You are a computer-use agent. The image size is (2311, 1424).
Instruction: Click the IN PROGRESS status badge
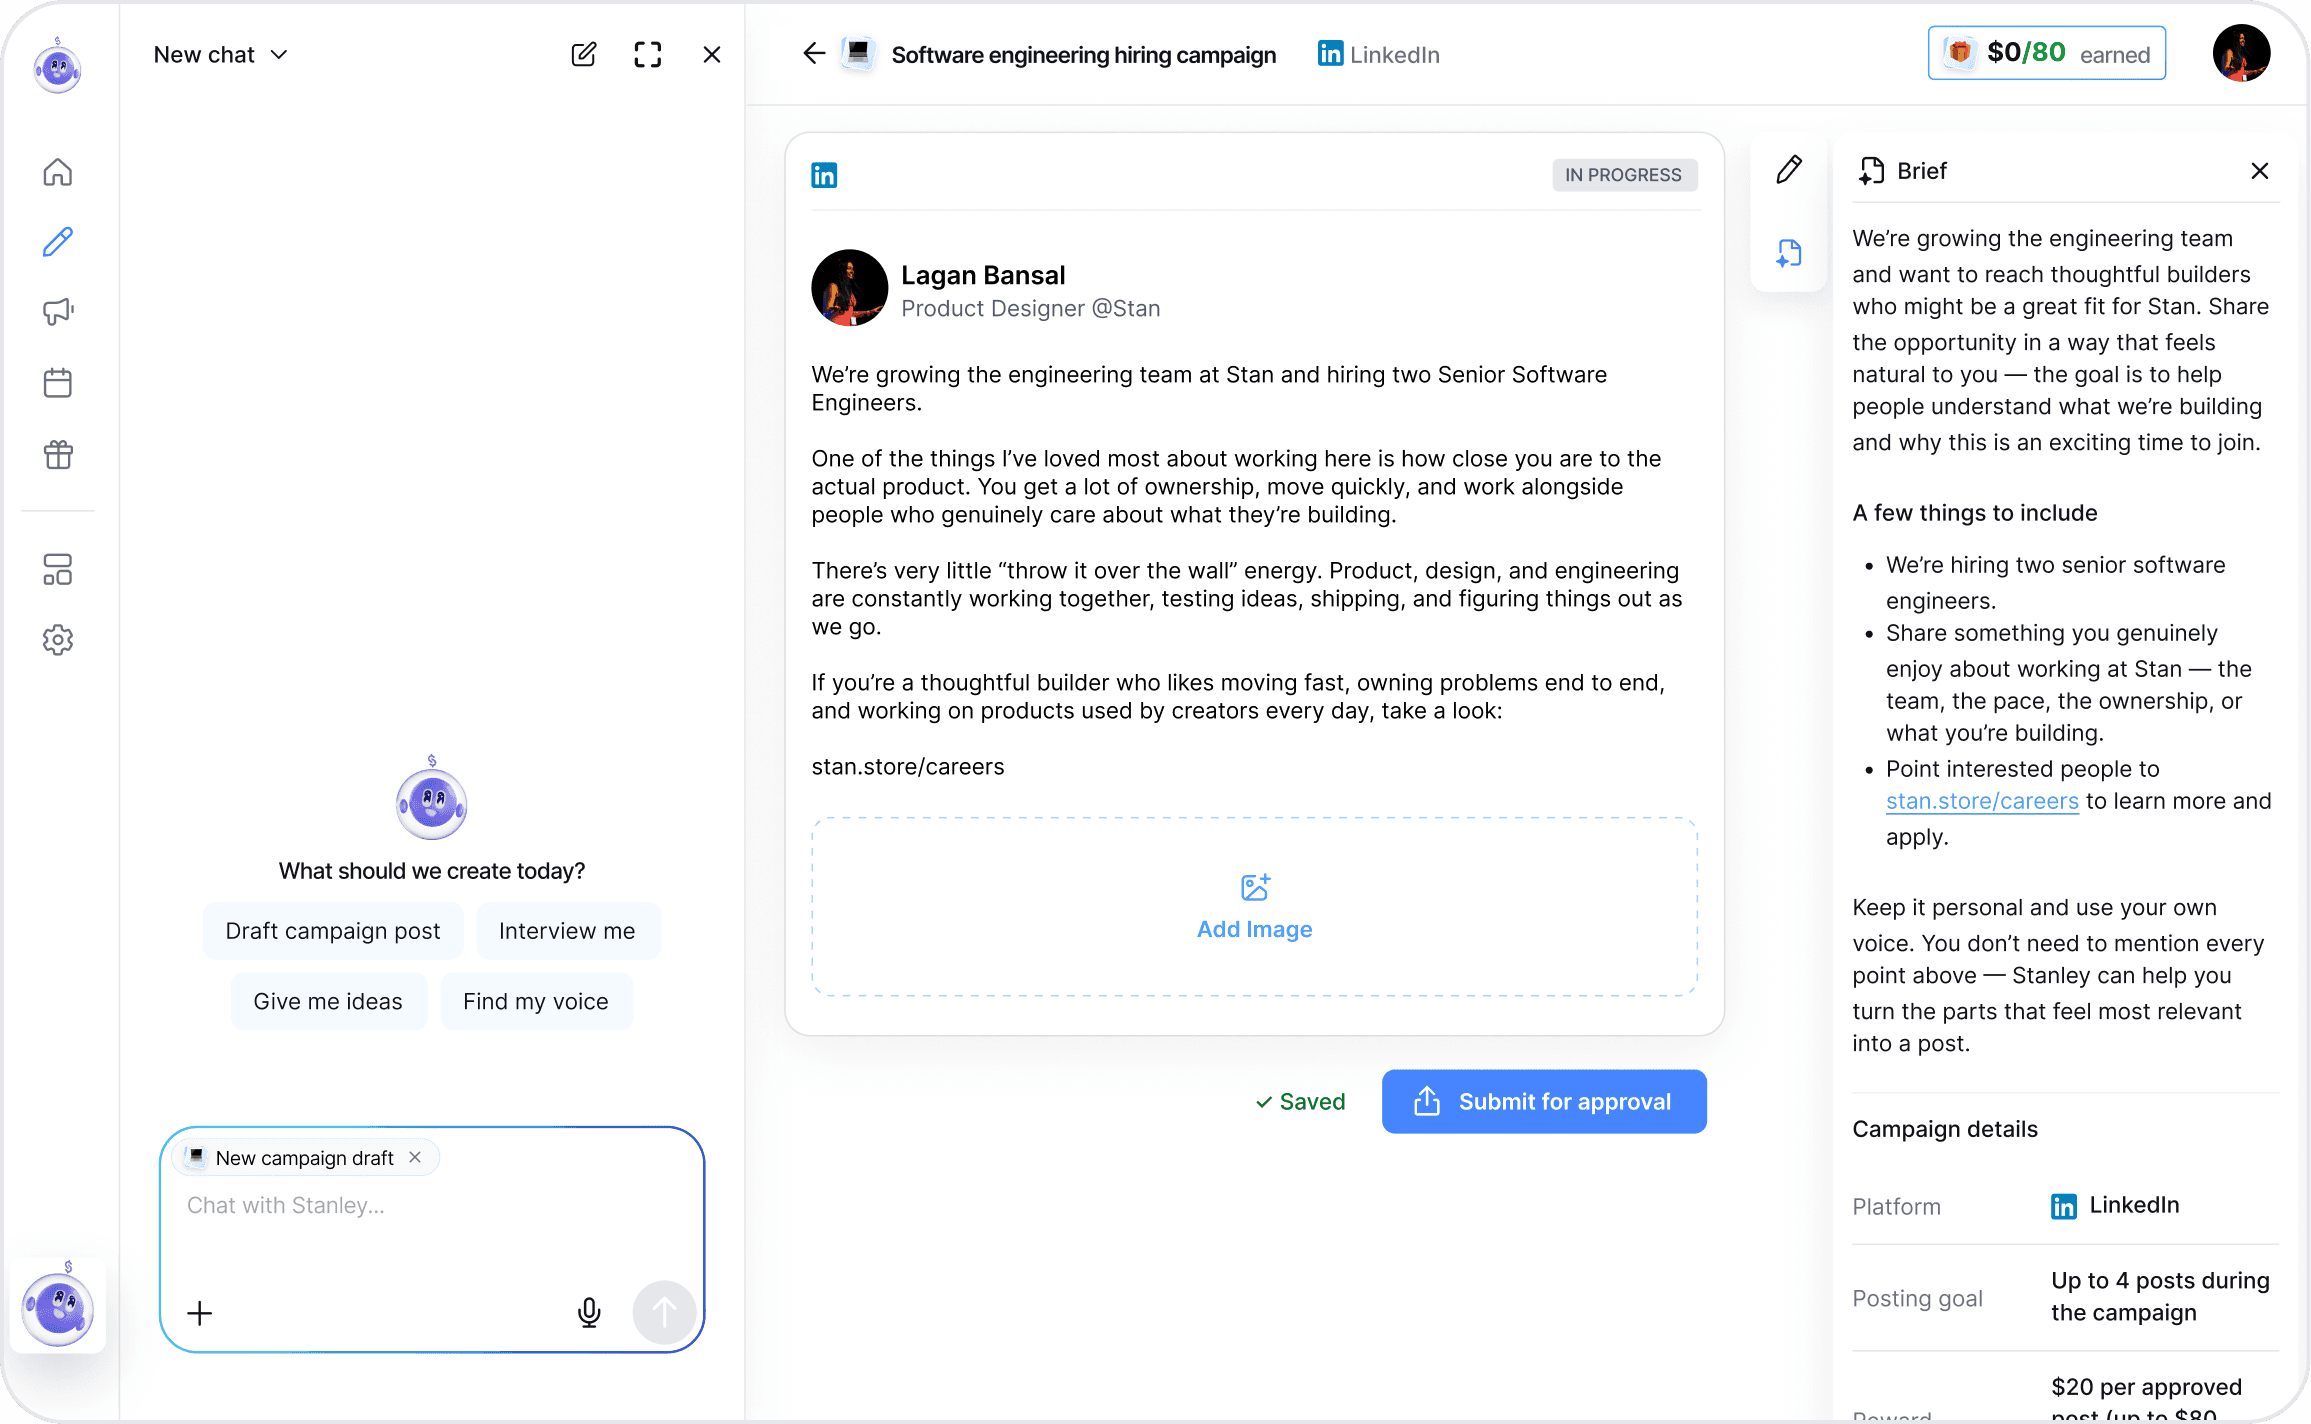1624,175
